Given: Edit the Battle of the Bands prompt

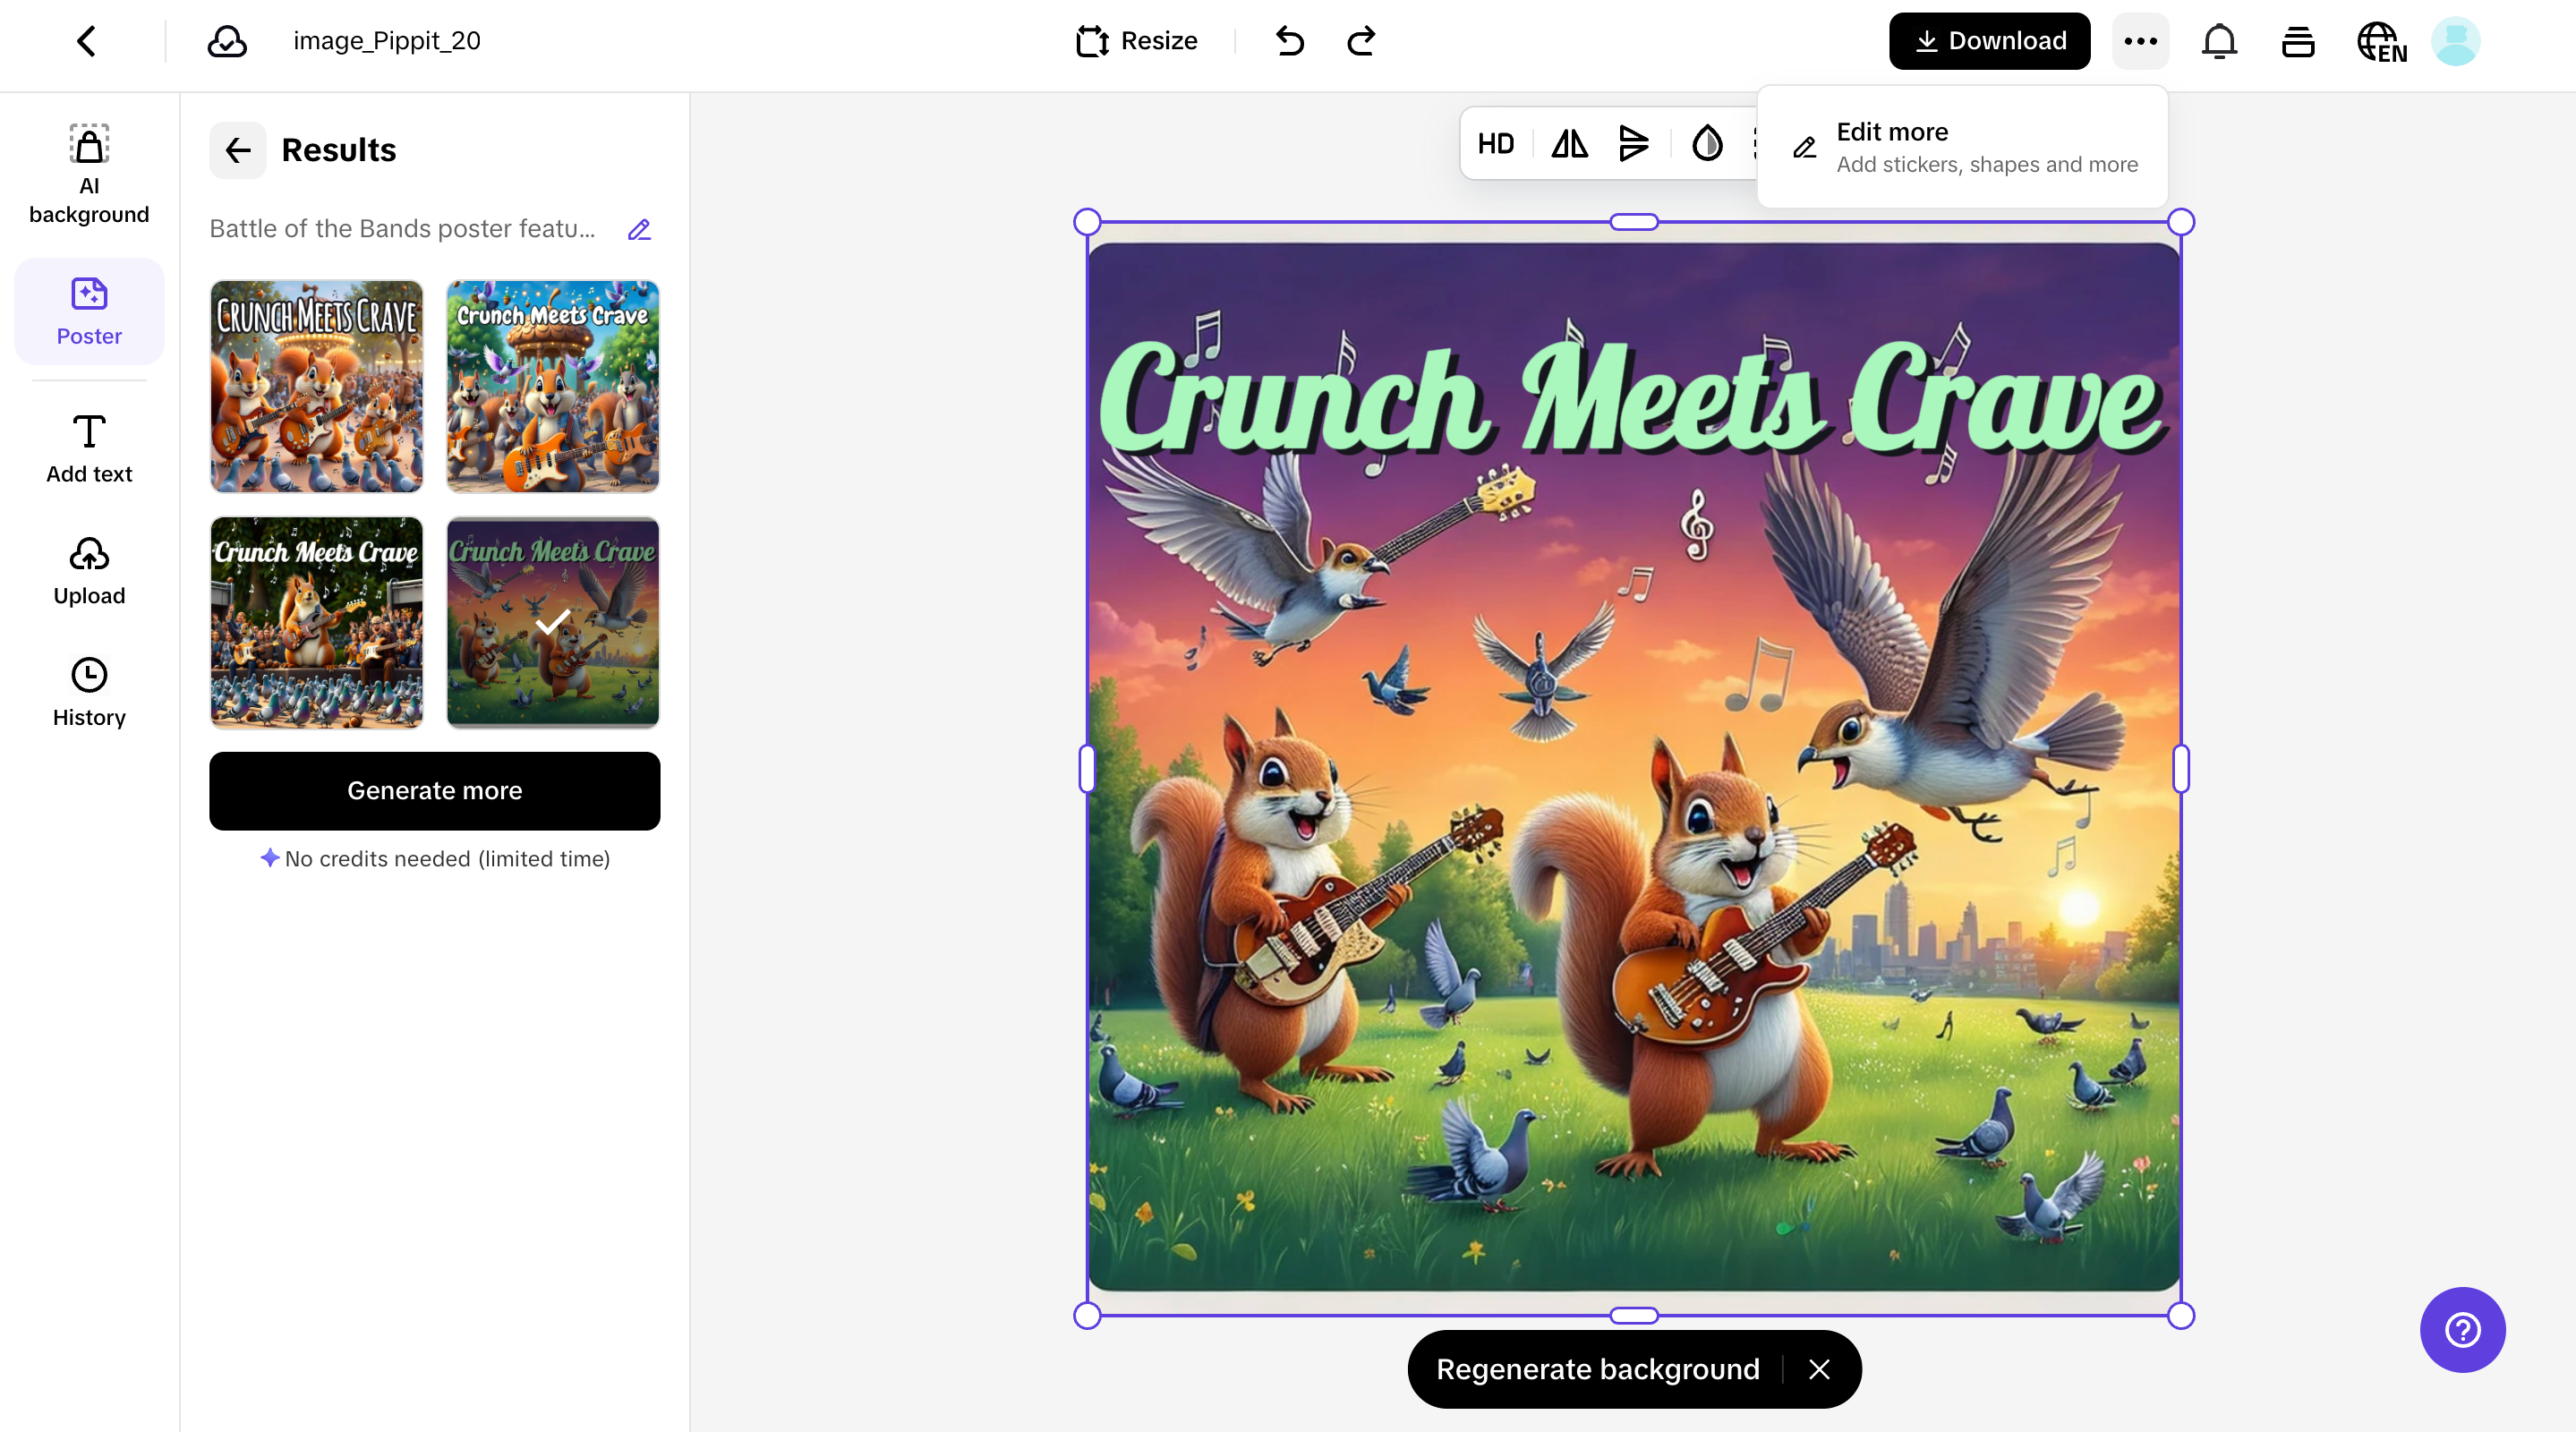Looking at the screenshot, I should click(x=639, y=229).
